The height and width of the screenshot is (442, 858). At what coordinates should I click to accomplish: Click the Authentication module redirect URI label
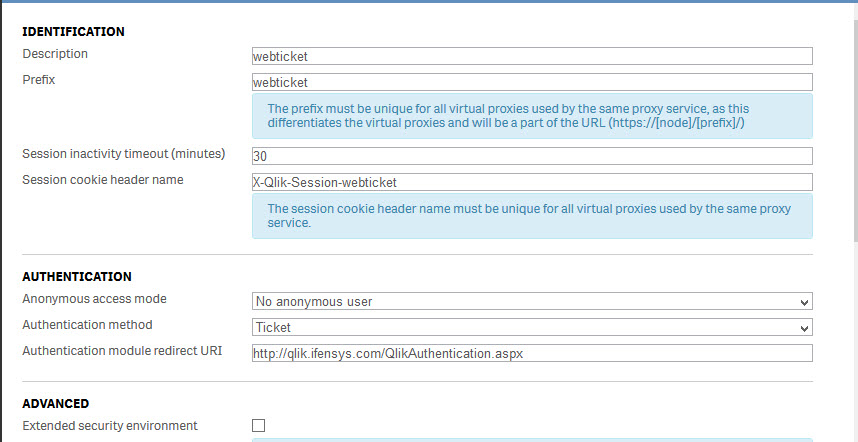coord(122,351)
